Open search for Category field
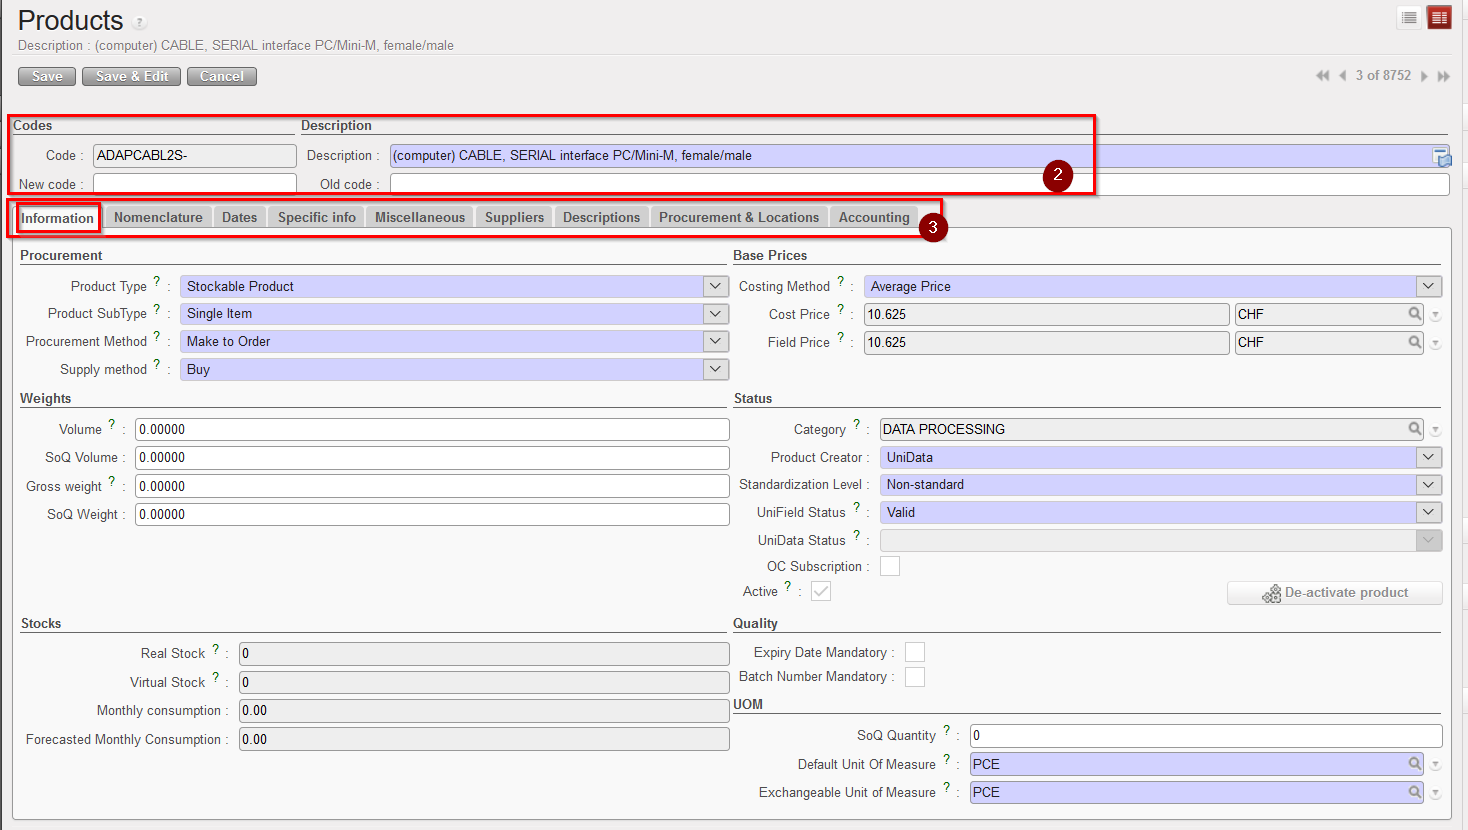 [1415, 429]
